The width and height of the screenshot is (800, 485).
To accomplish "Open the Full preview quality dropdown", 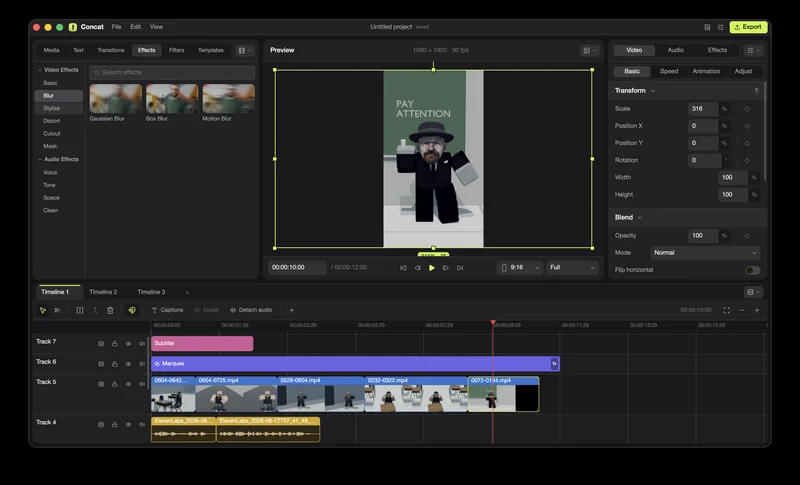I will [572, 268].
